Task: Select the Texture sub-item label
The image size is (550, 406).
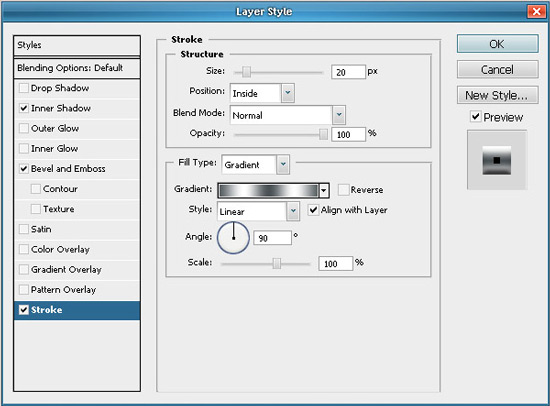Action: click(59, 209)
